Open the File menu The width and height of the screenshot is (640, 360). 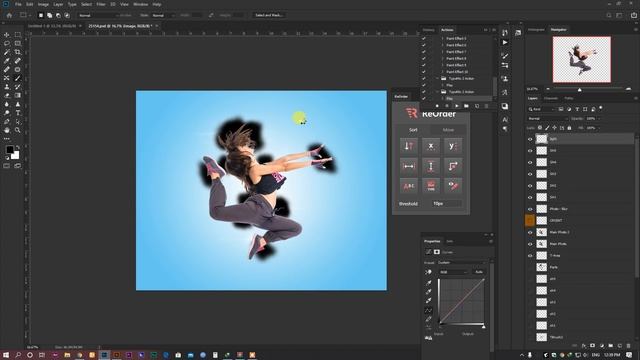click(18, 4)
